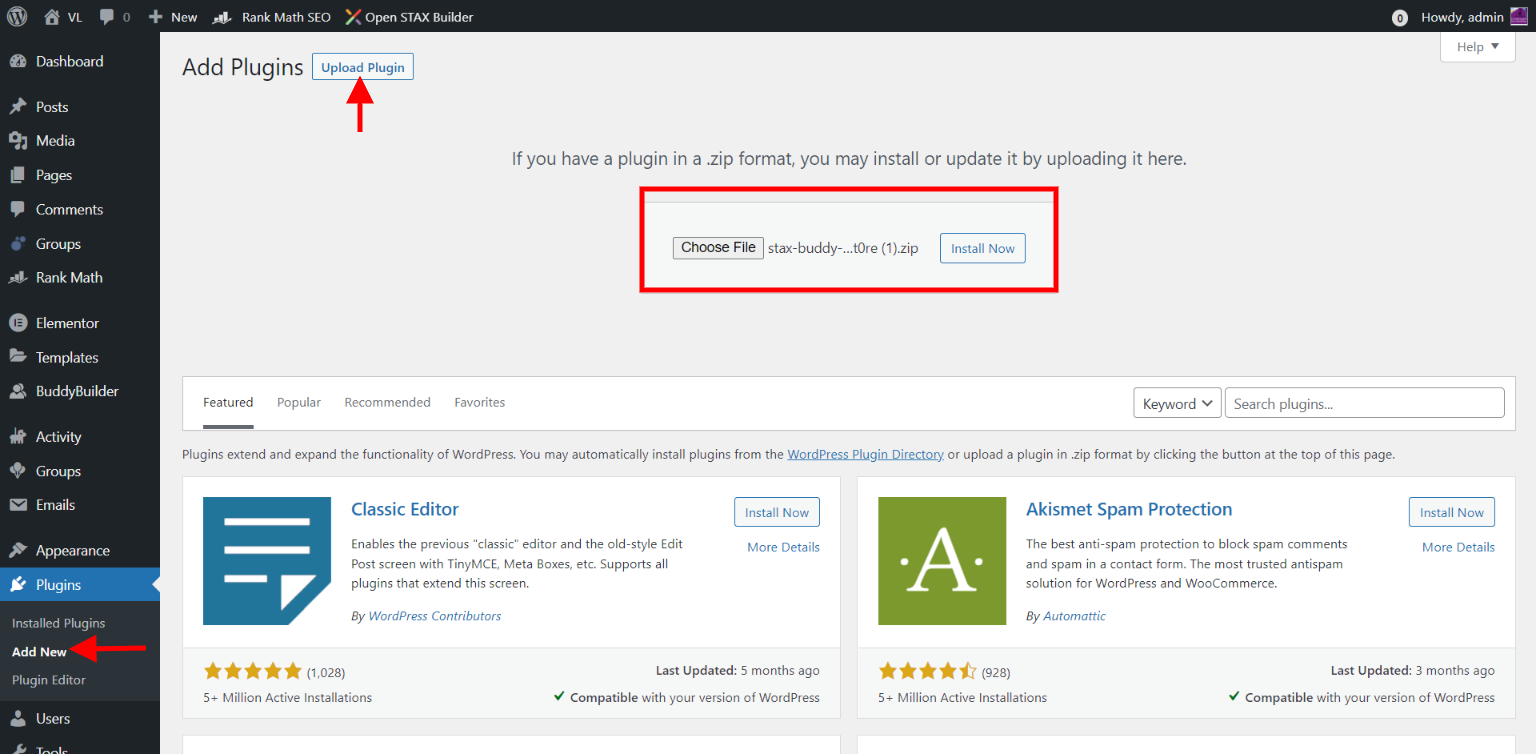Click the Choose File button

point(718,248)
